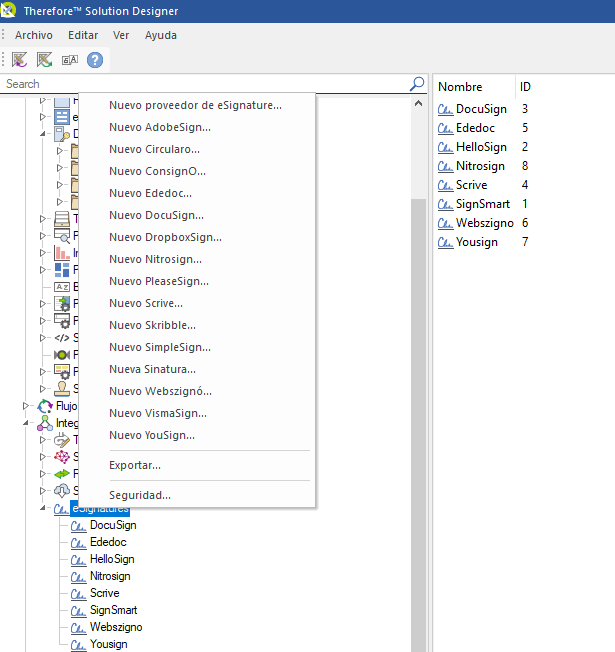Select SignSmart in the tree
This screenshot has height=652, width=615.
pyautogui.click(x=114, y=610)
